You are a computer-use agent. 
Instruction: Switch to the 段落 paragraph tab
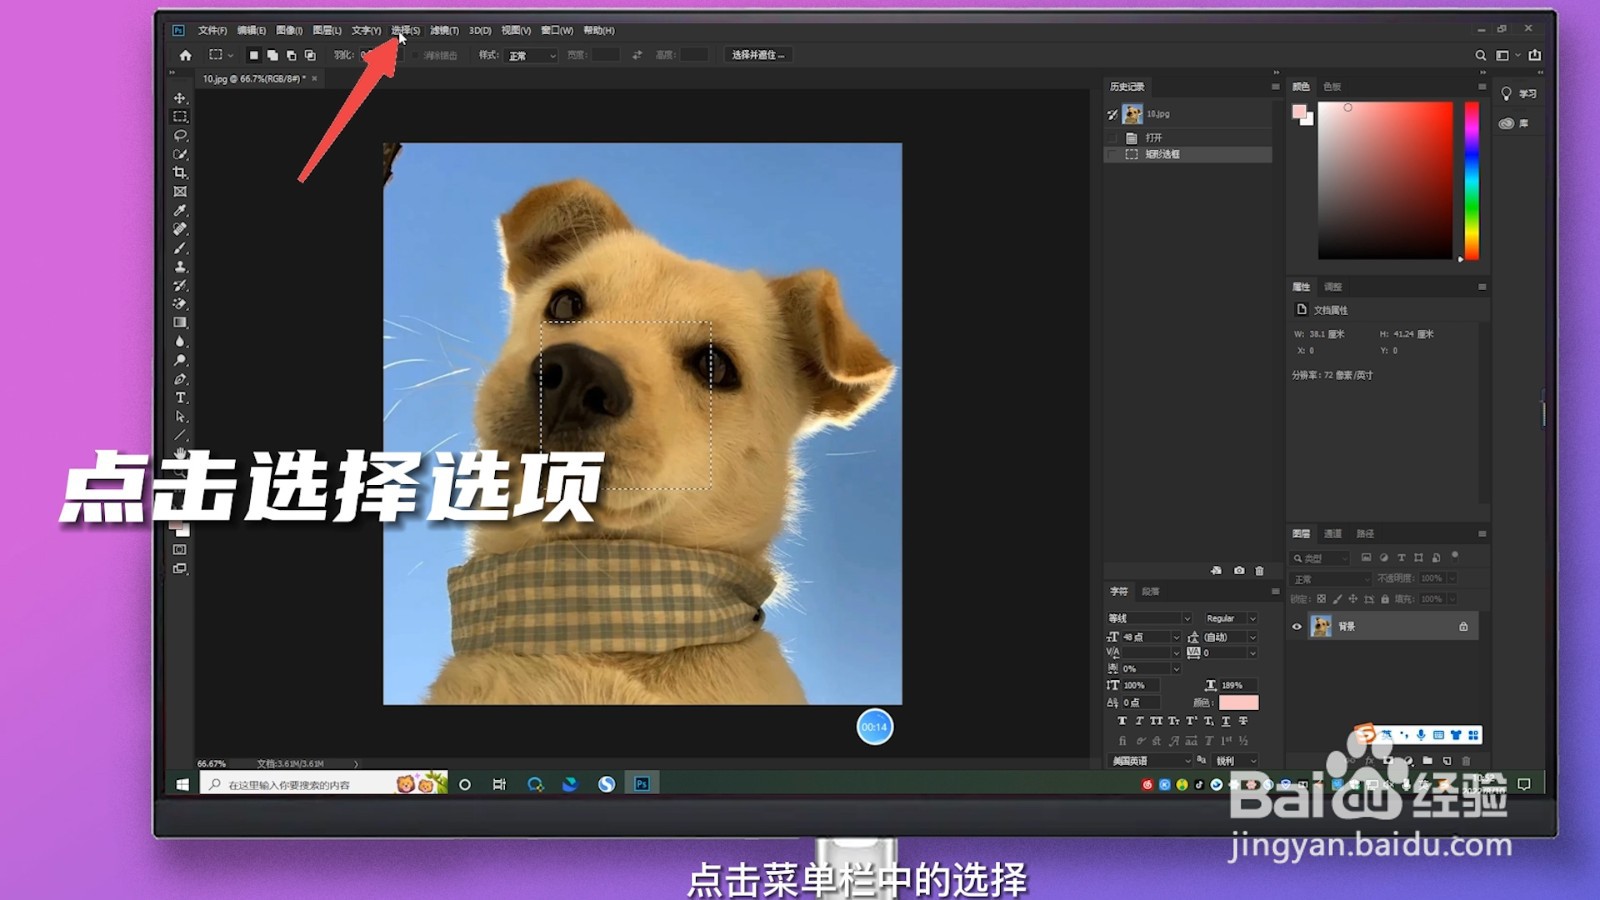click(x=1151, y=591)
